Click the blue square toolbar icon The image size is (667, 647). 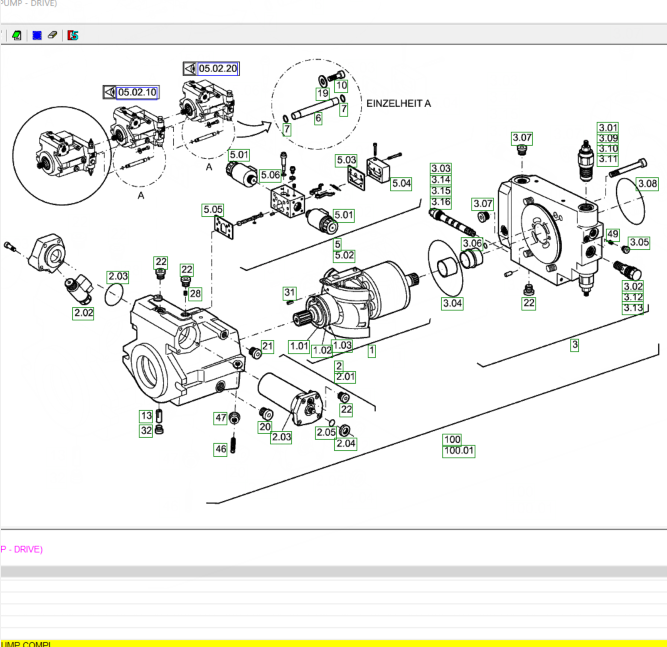coord(36,35)
